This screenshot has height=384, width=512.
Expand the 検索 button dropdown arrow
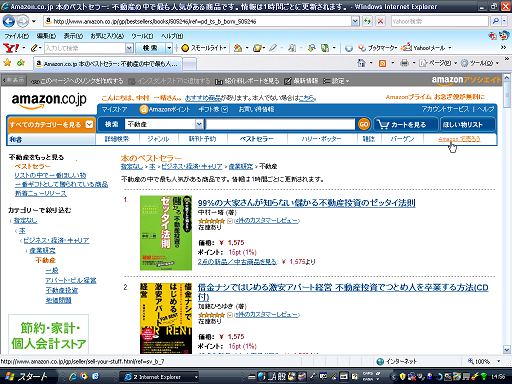pos(169,48)
